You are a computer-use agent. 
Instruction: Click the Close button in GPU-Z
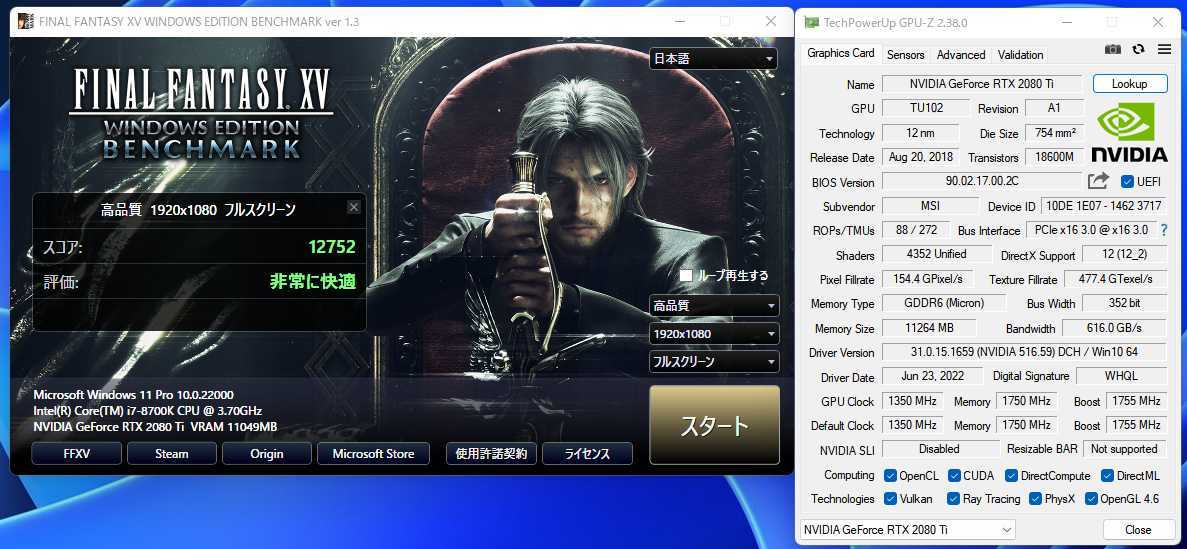point(1138,529)
